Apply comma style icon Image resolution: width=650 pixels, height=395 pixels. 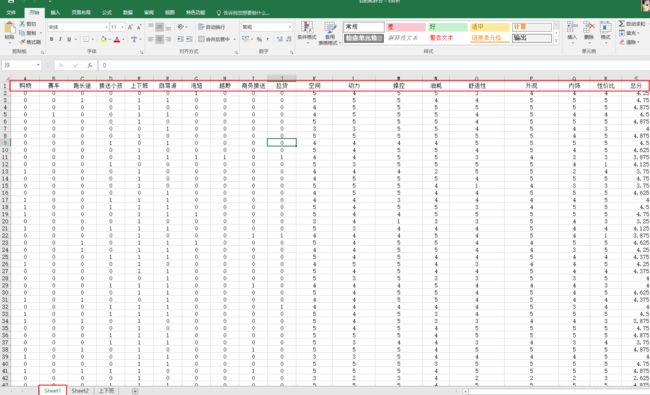268,39
